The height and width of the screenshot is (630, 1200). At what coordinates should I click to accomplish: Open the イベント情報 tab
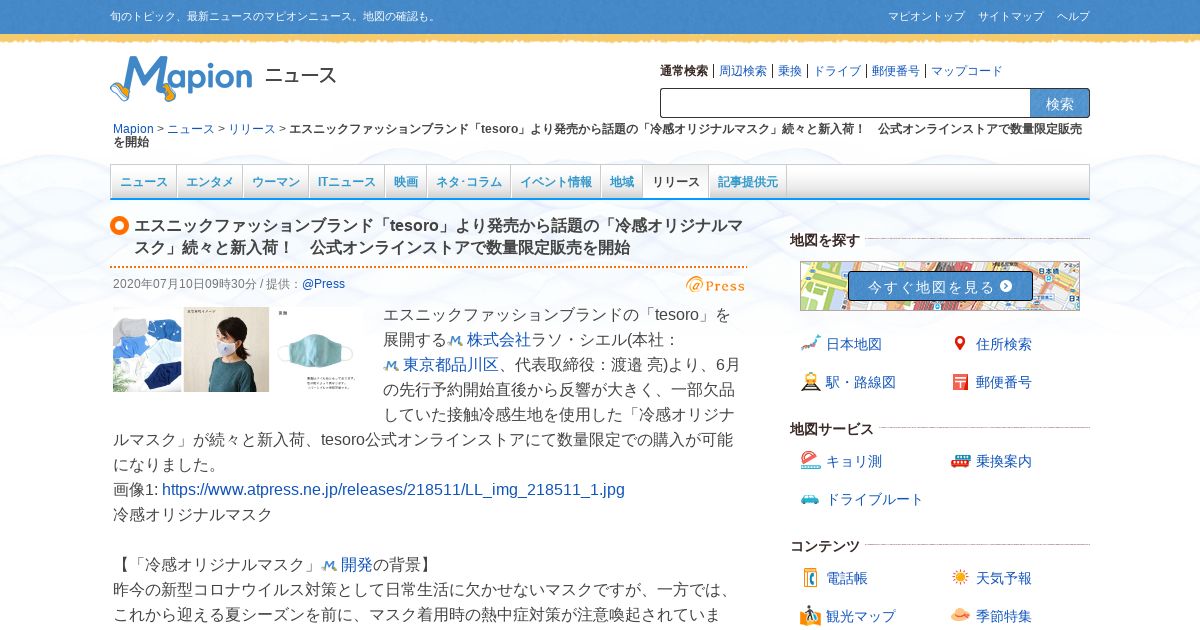click(x=556, y=182)
